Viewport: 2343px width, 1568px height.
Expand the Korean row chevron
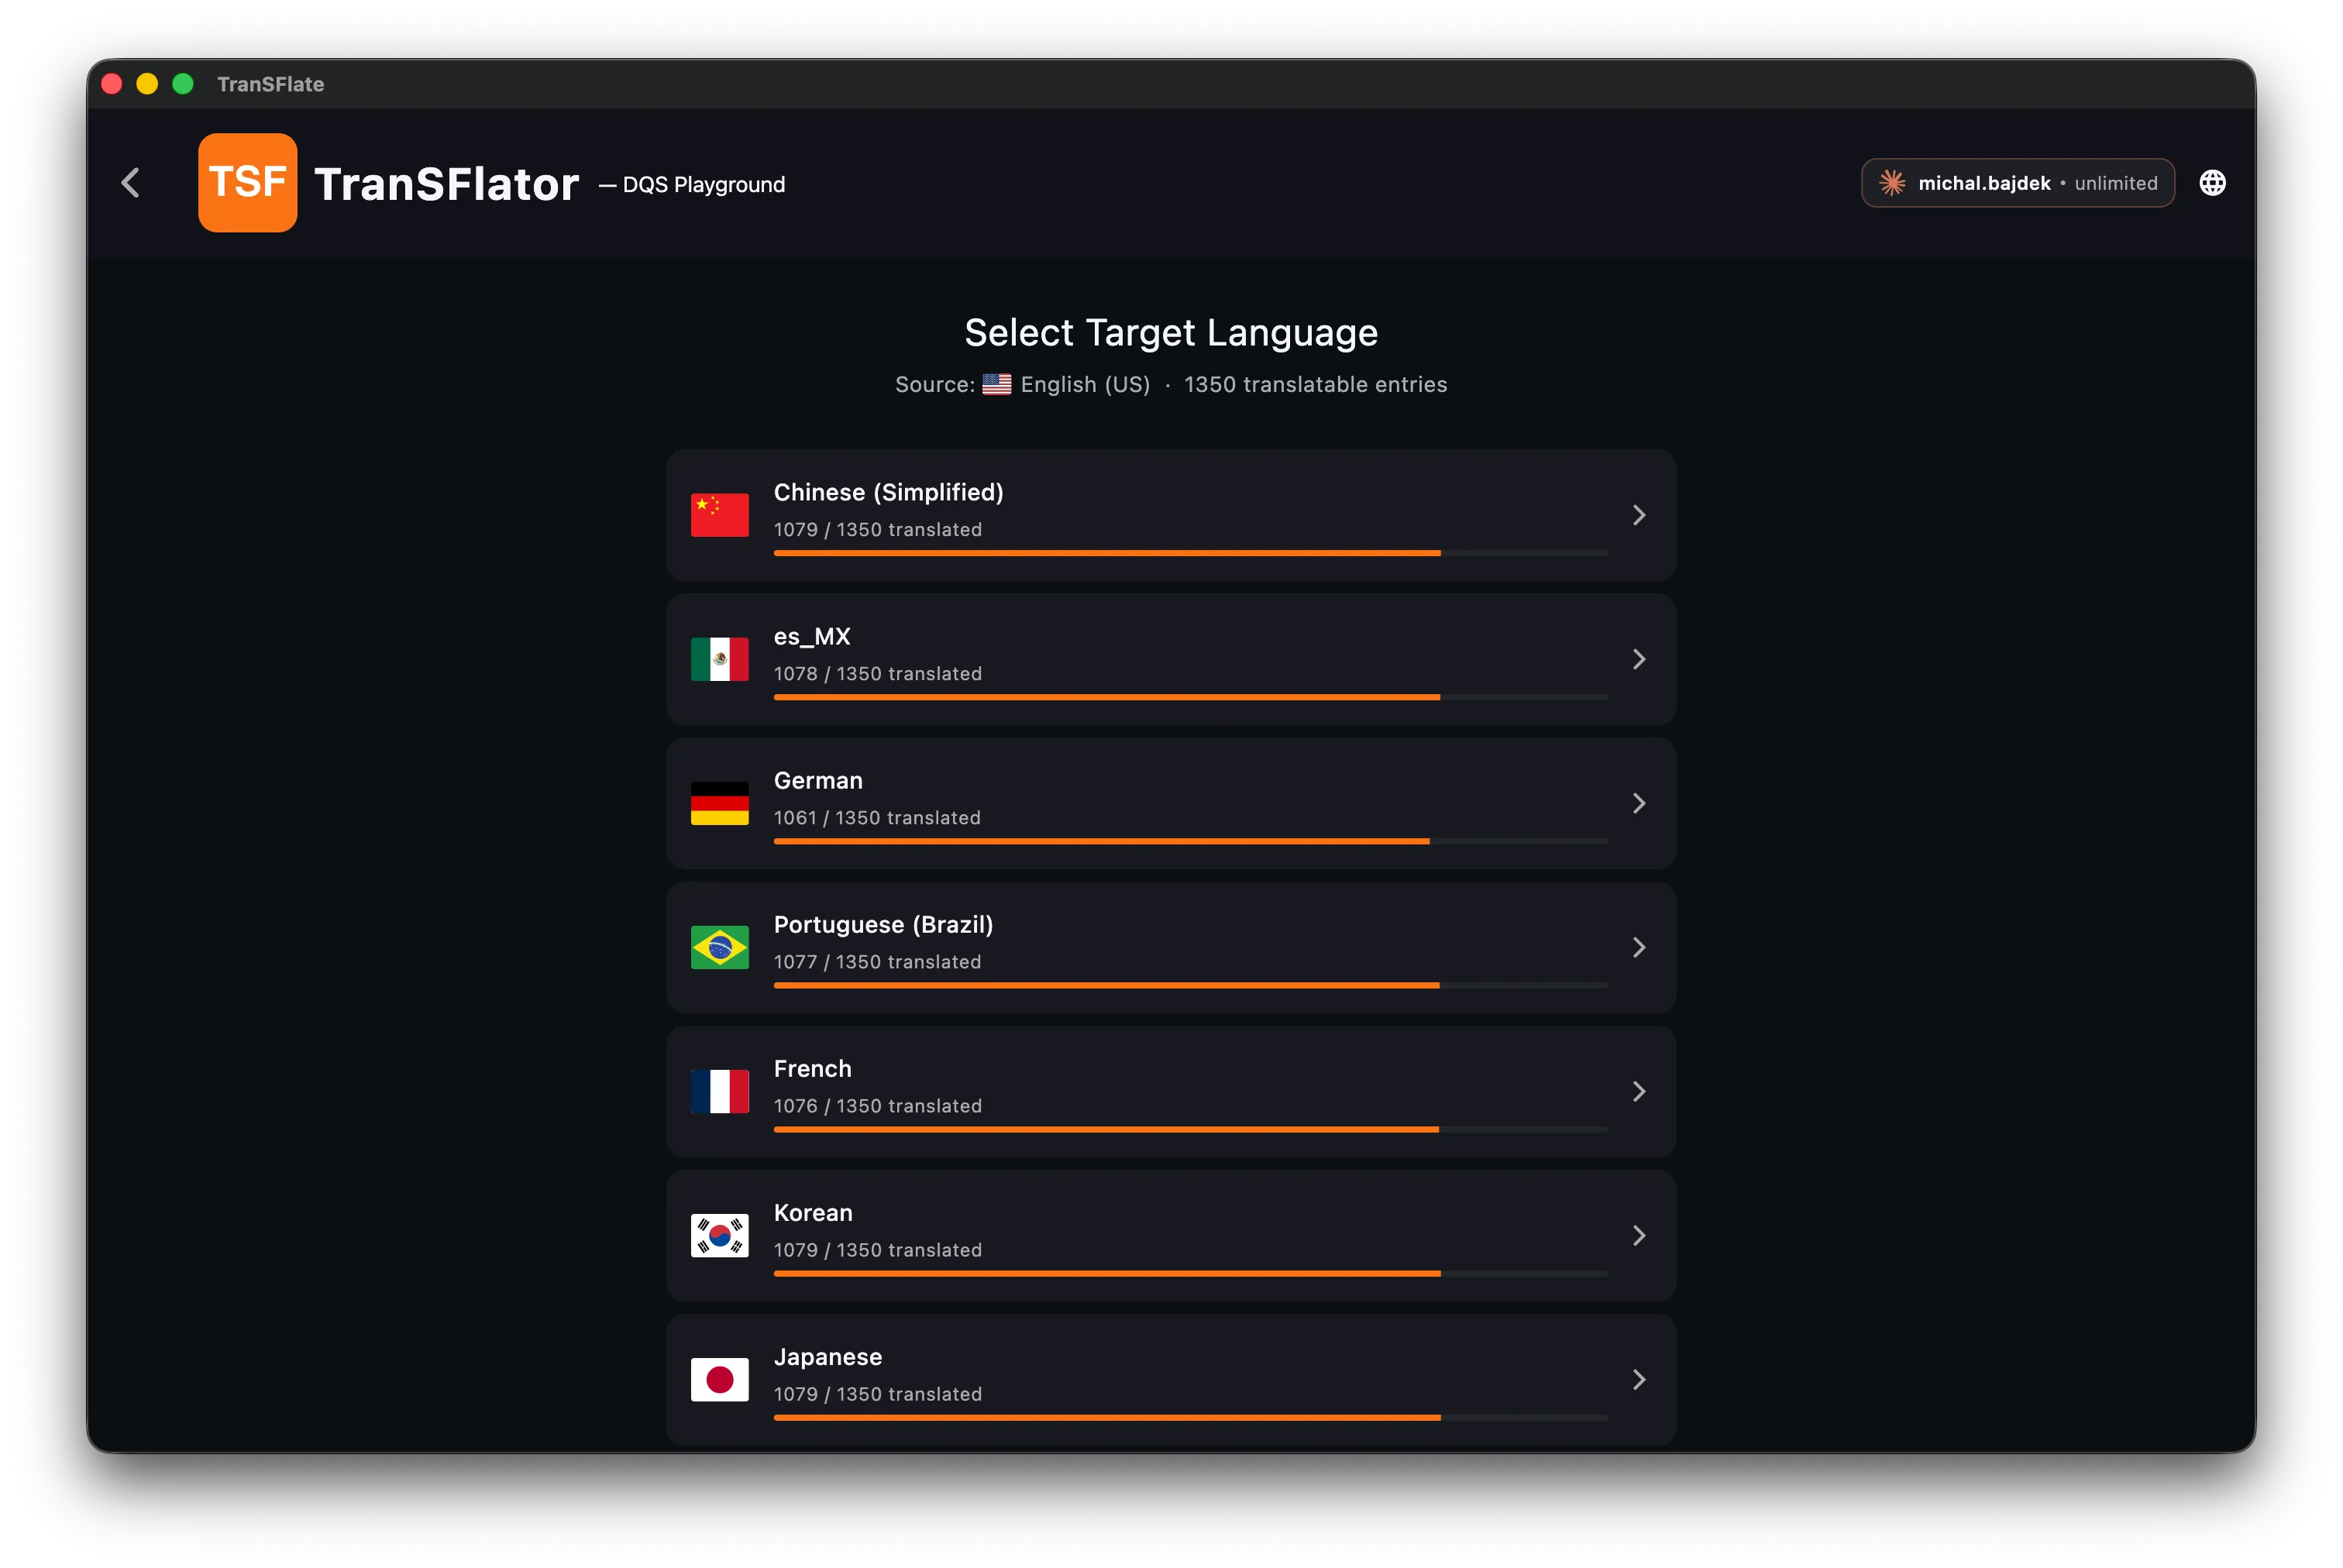(x=1638, y=1235)
